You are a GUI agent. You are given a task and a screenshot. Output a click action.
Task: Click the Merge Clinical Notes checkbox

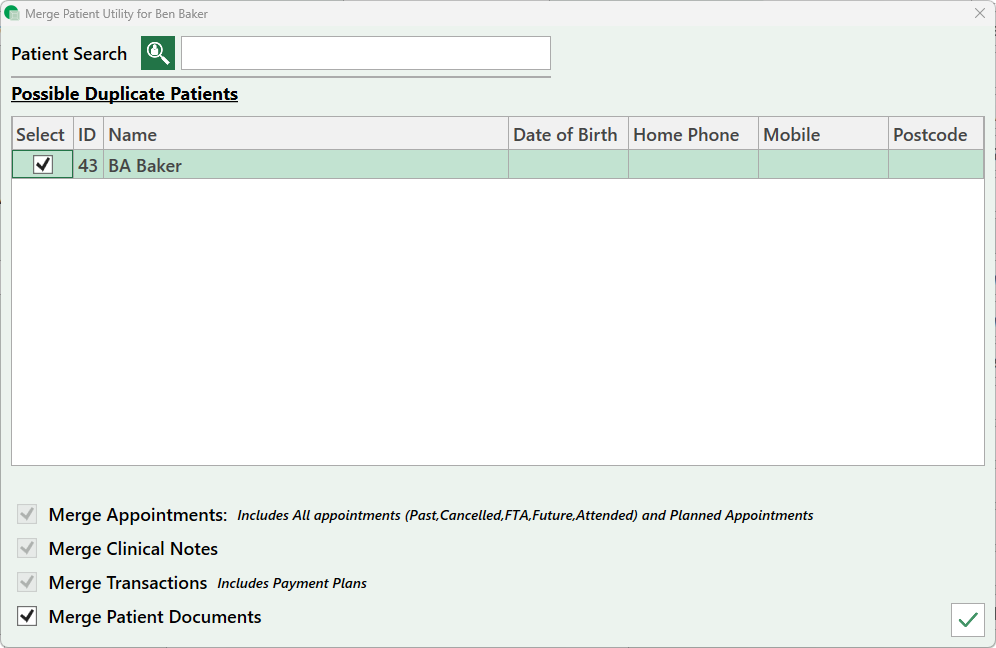(28, 549)
